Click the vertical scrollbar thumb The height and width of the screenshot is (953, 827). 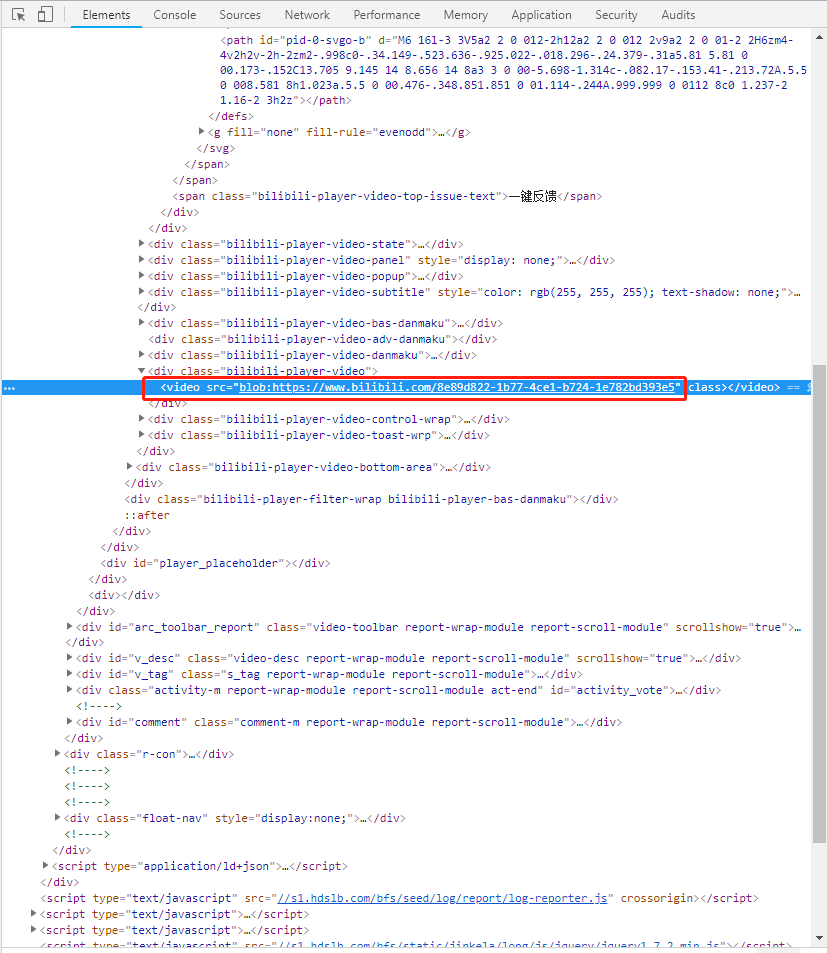[x=819, y=604]
